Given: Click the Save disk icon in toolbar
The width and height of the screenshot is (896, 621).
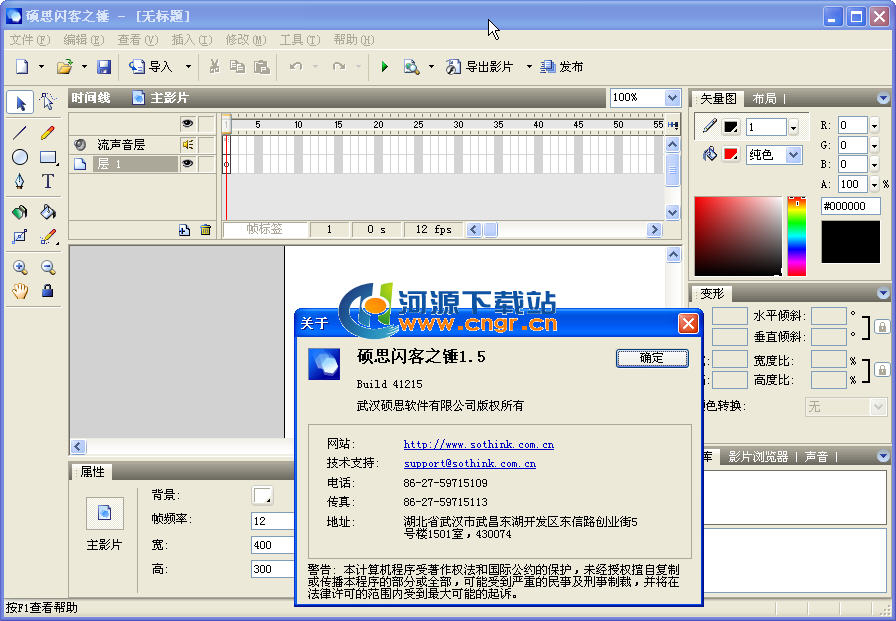Looking at the screenshot, I should (x=104, y=67).
